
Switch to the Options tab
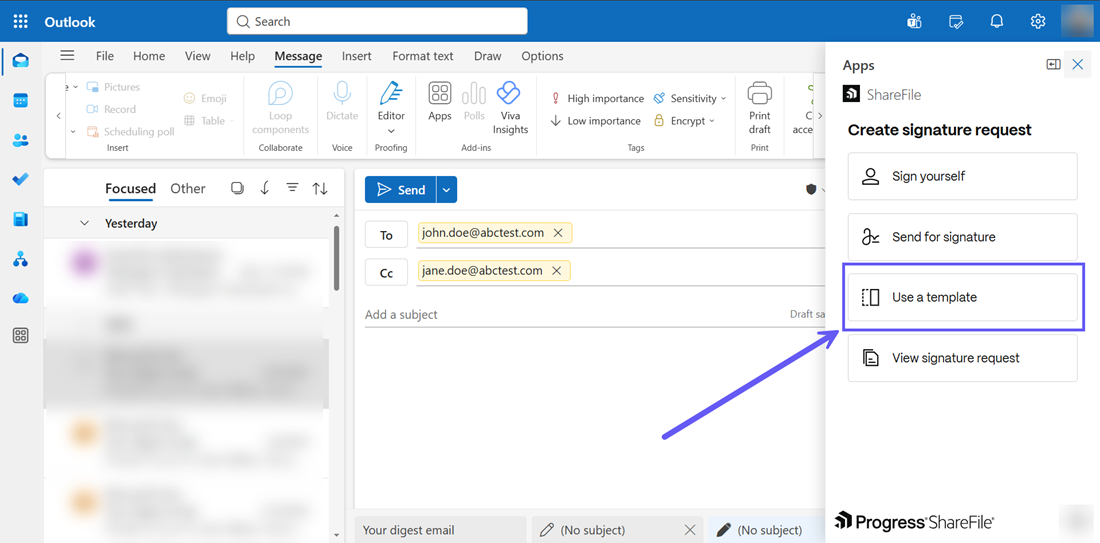pos(542,56)
